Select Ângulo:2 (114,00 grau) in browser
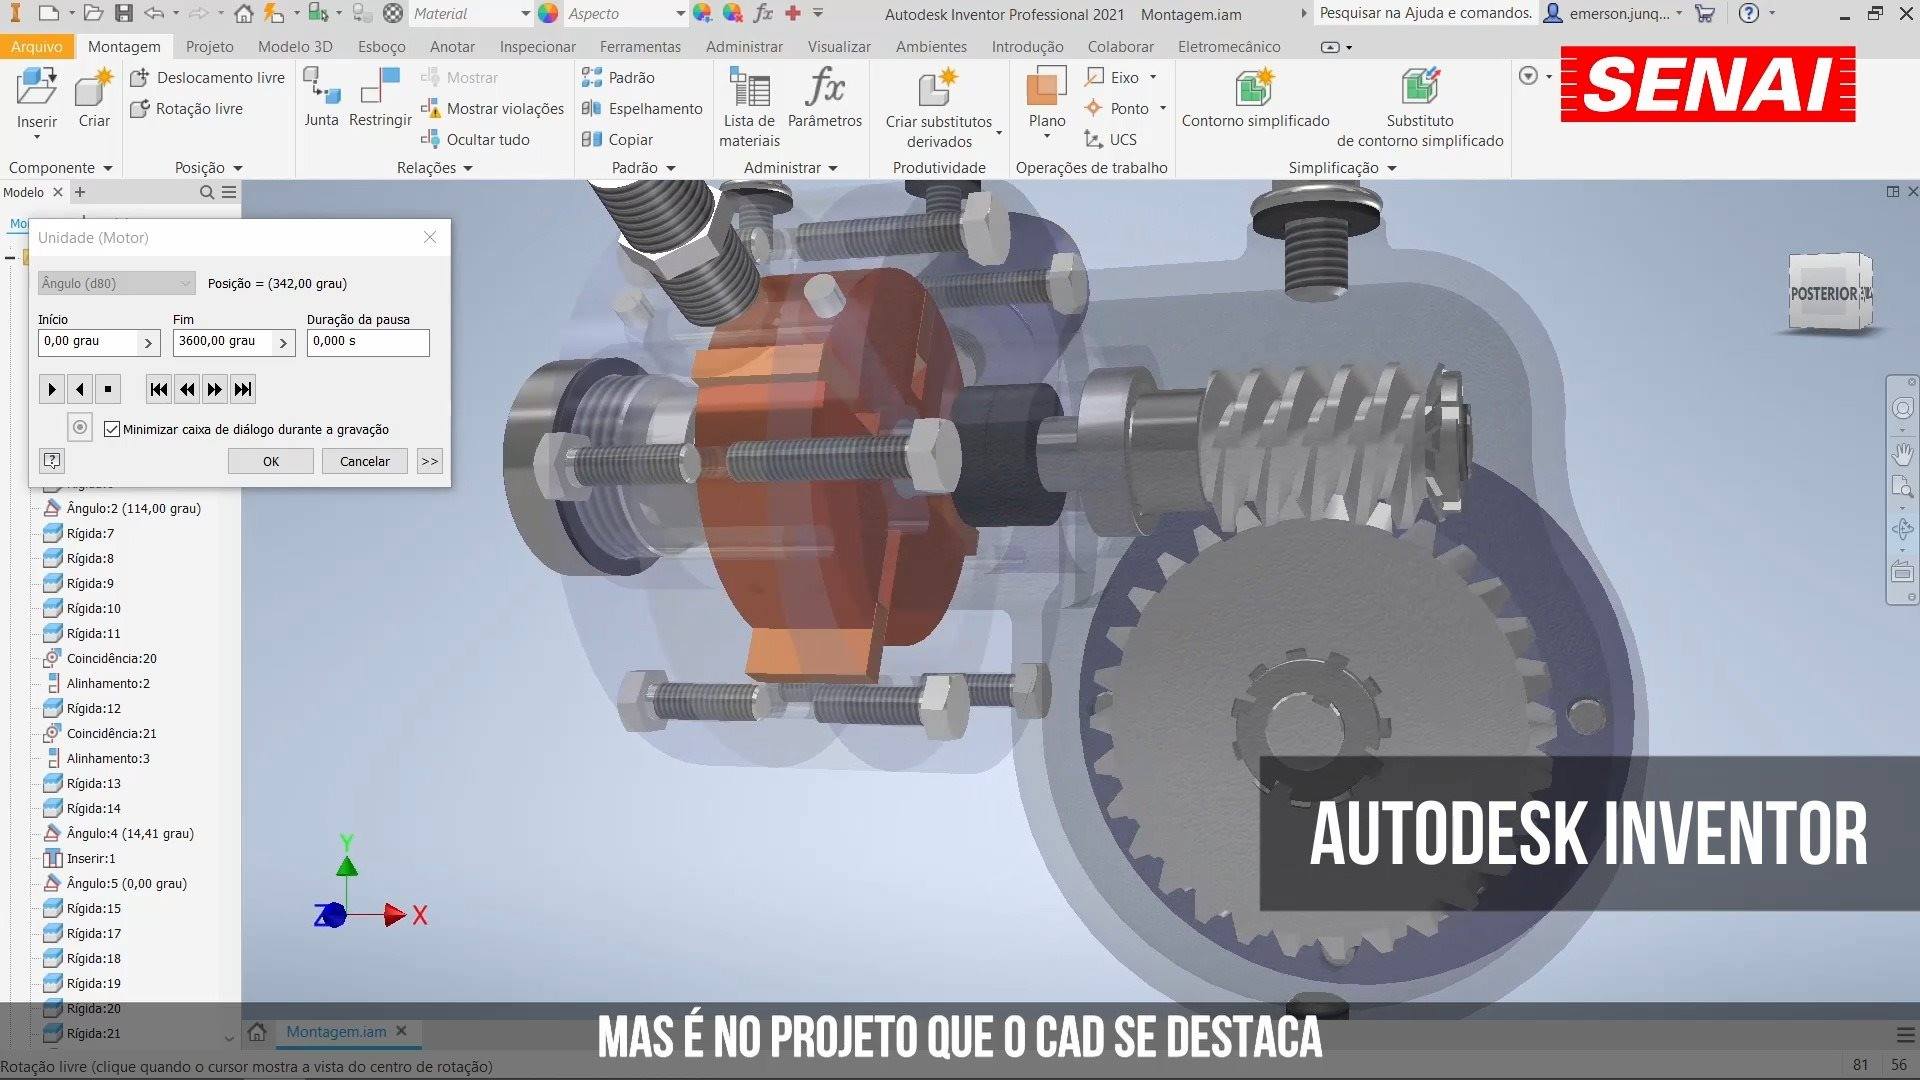The height and width of the screenshot is (1080, 1920). pos(122,508)
